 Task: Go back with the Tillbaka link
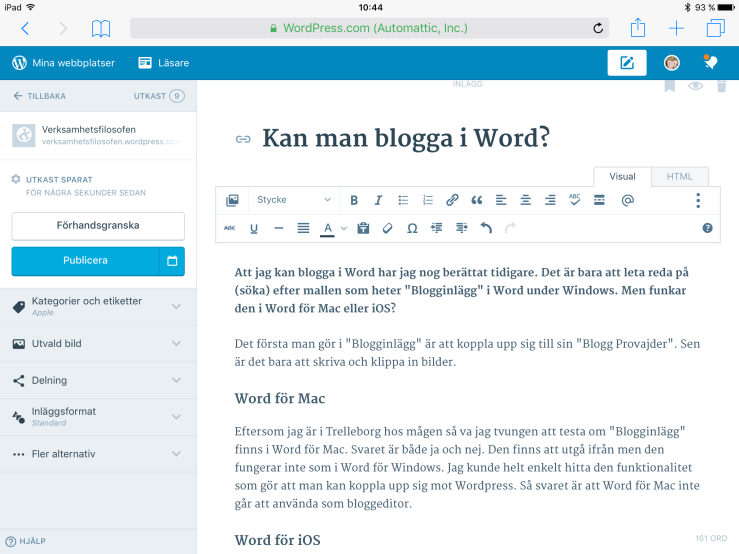(40, 96)
